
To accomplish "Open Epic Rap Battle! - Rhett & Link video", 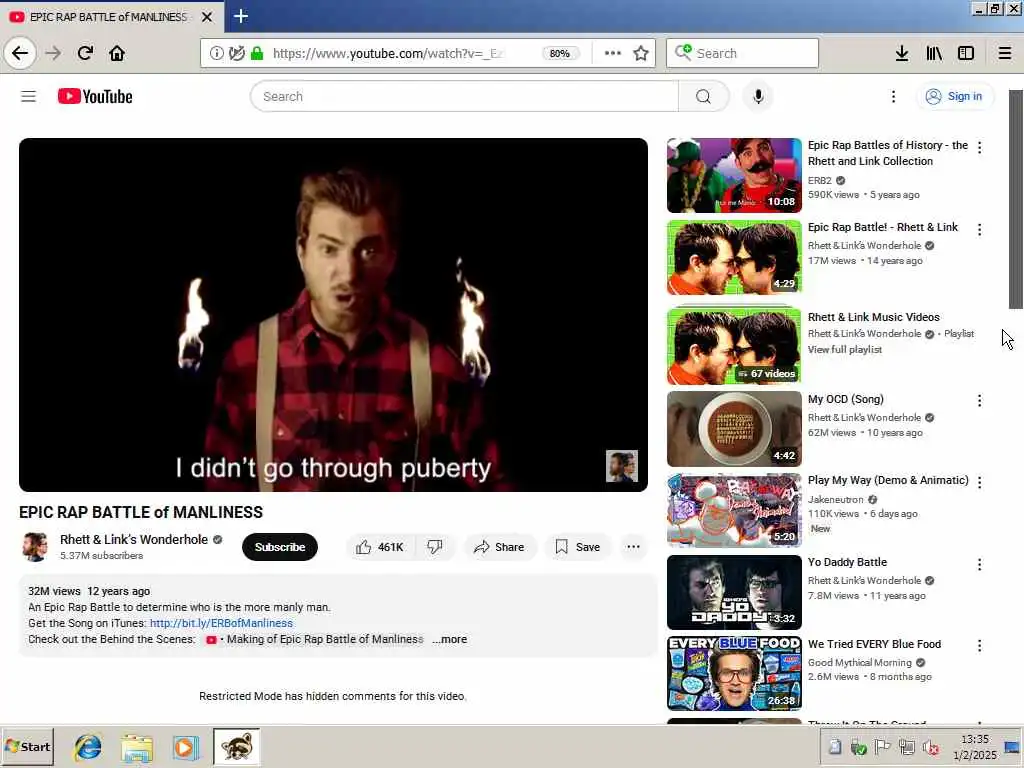I will click(734, 257).
